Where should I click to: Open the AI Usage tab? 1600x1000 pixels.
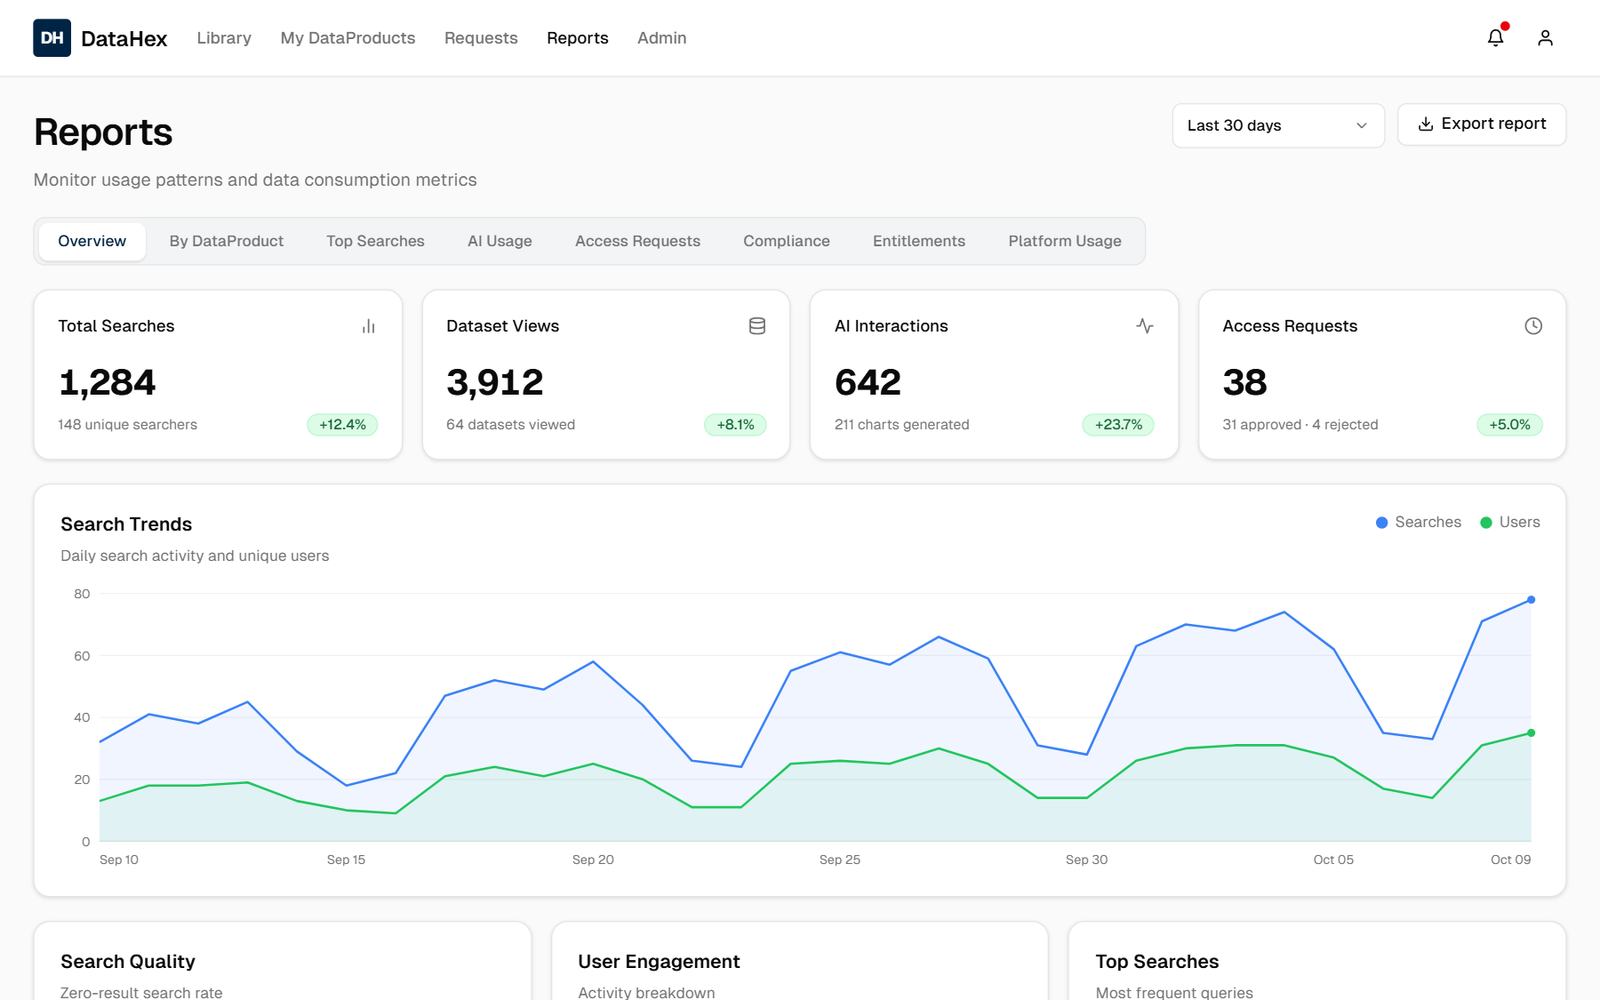point(500,241)
